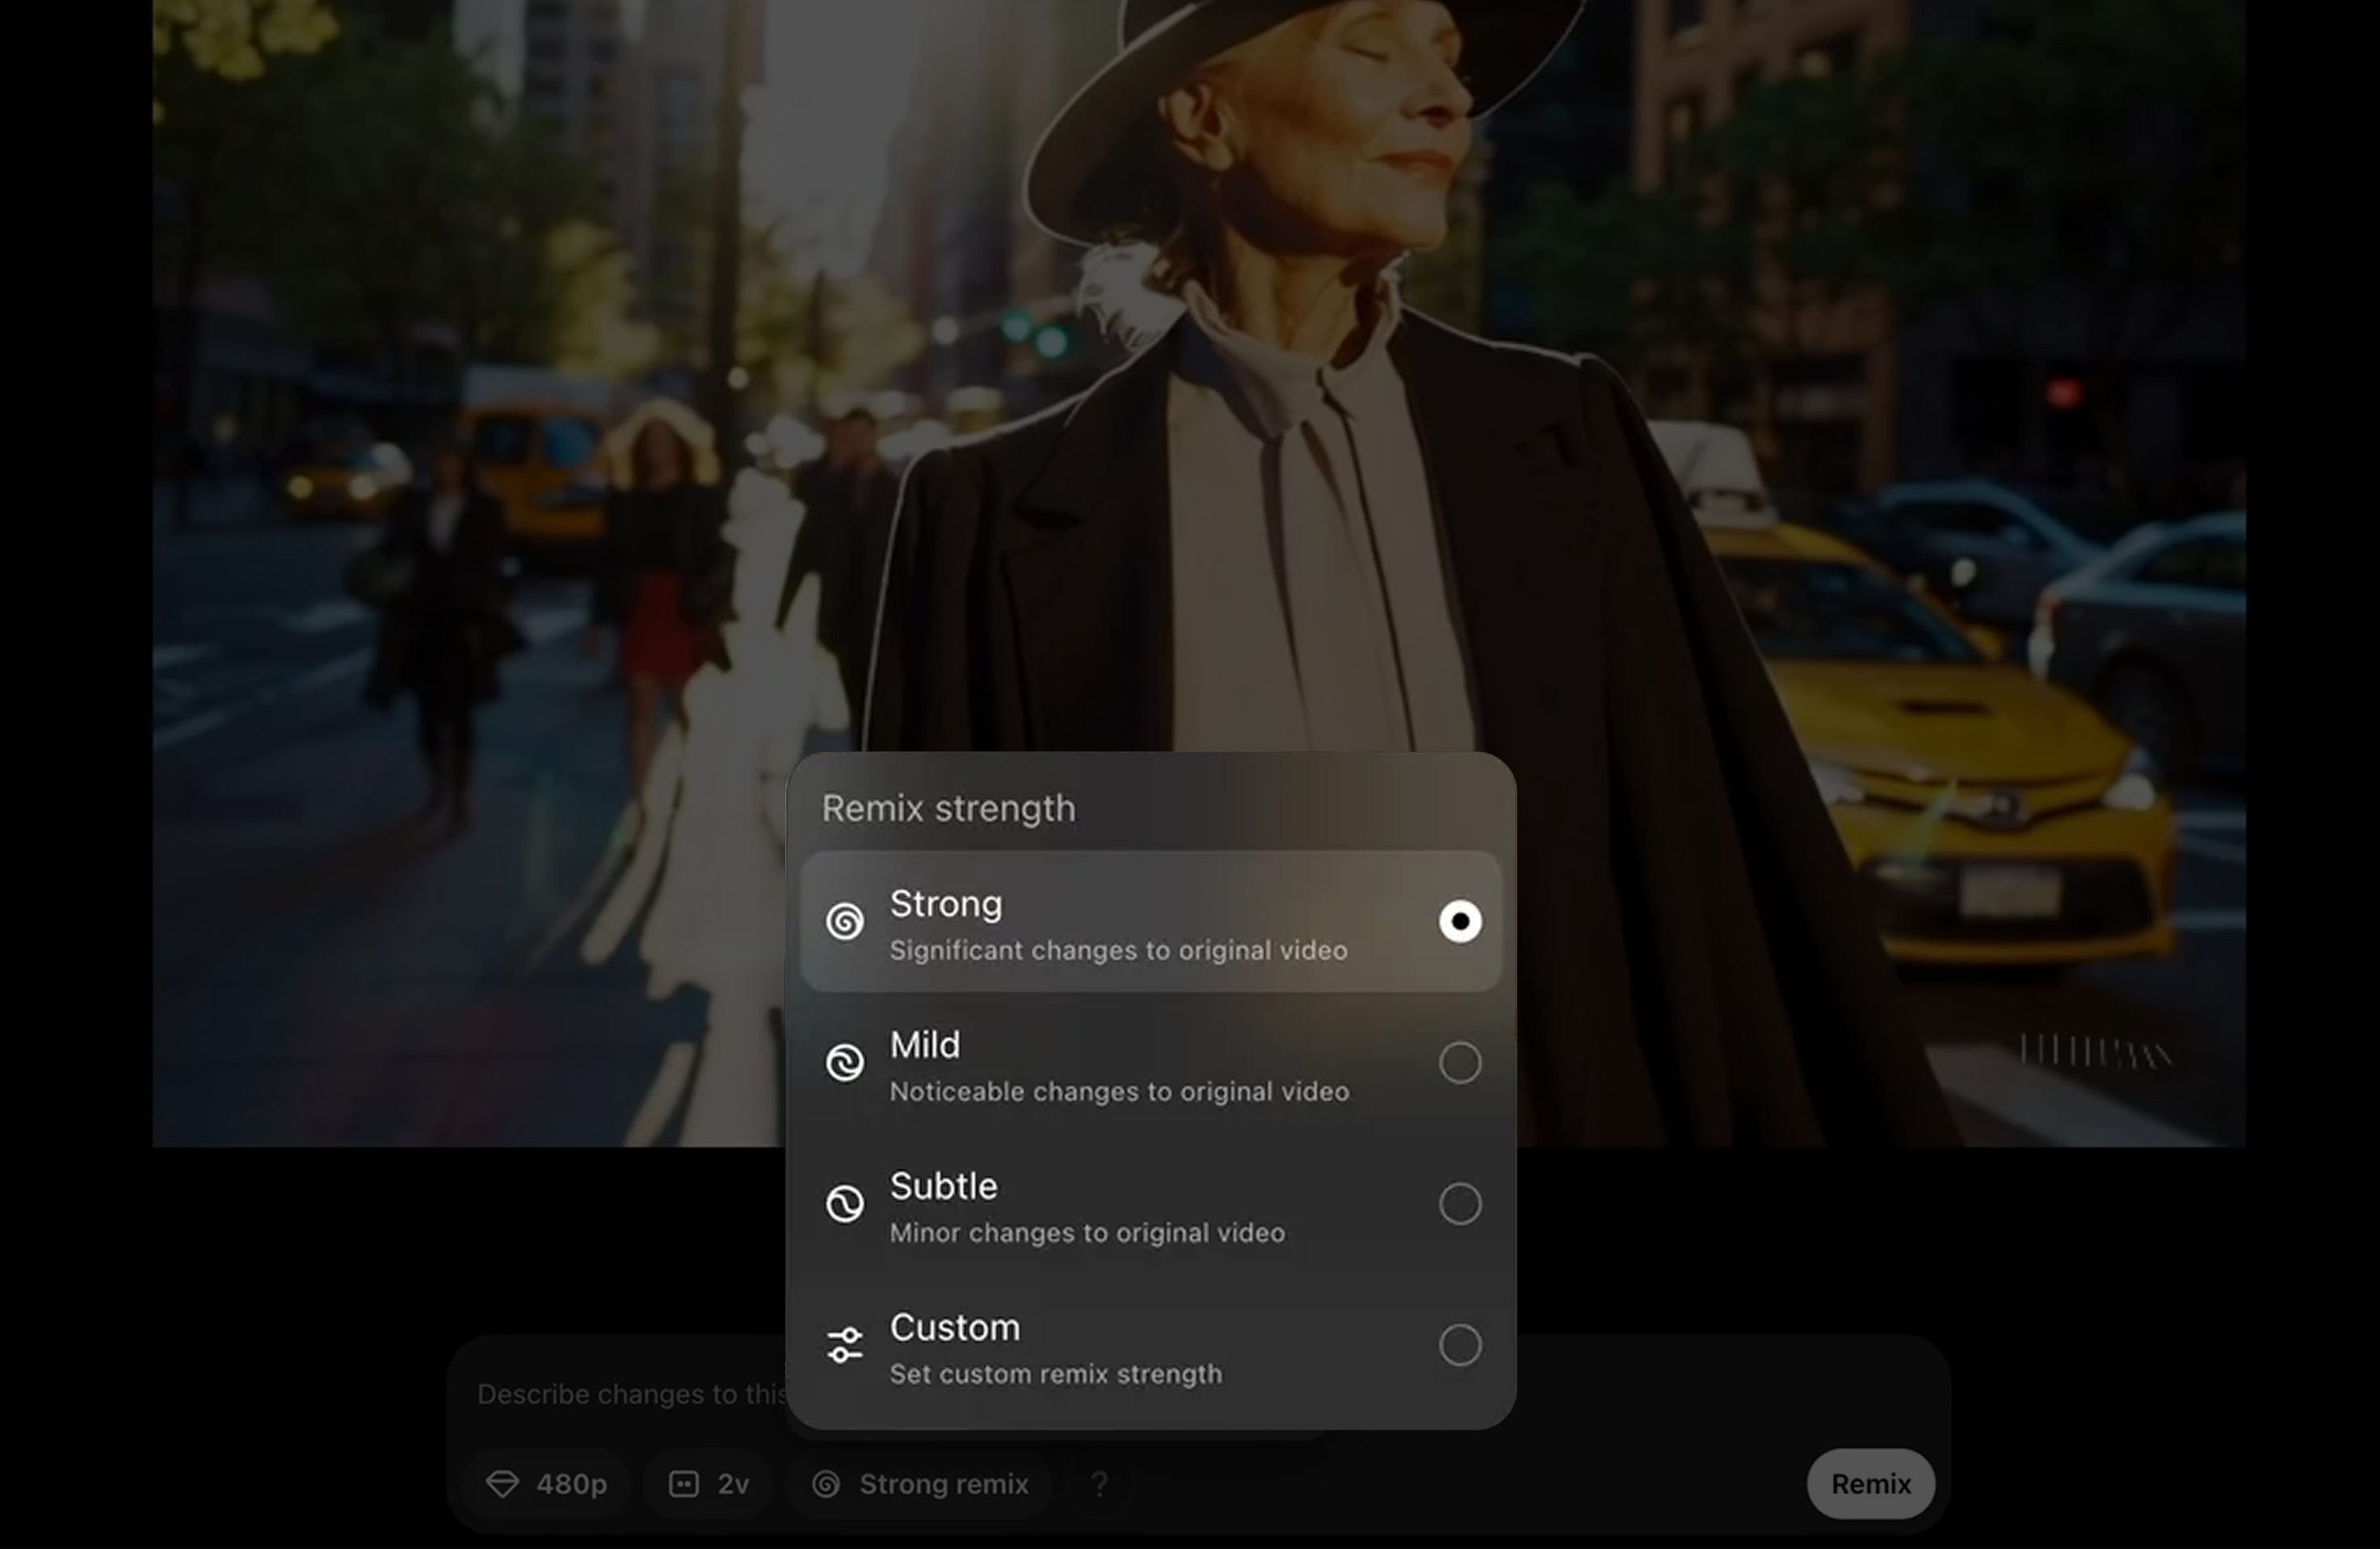Image resolution: width=2380 pixels, height=1549 pixels.
Task: Click the spiral icon beside Strong
Action: [x=845, y=921]
